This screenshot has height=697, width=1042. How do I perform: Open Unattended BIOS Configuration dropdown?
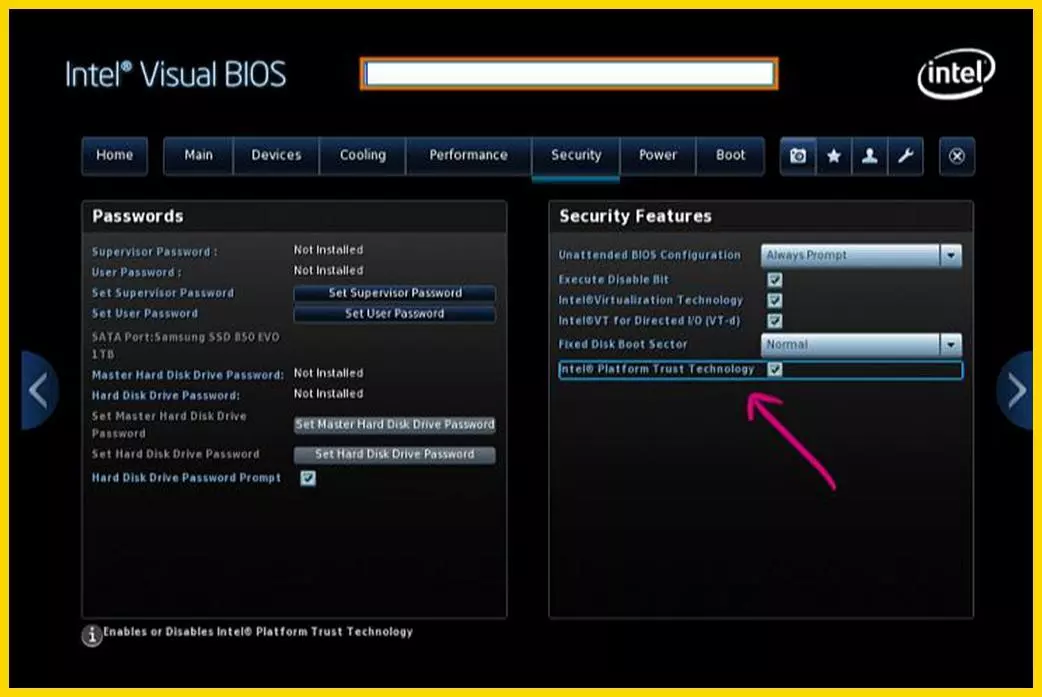click(x=861, y=255)
